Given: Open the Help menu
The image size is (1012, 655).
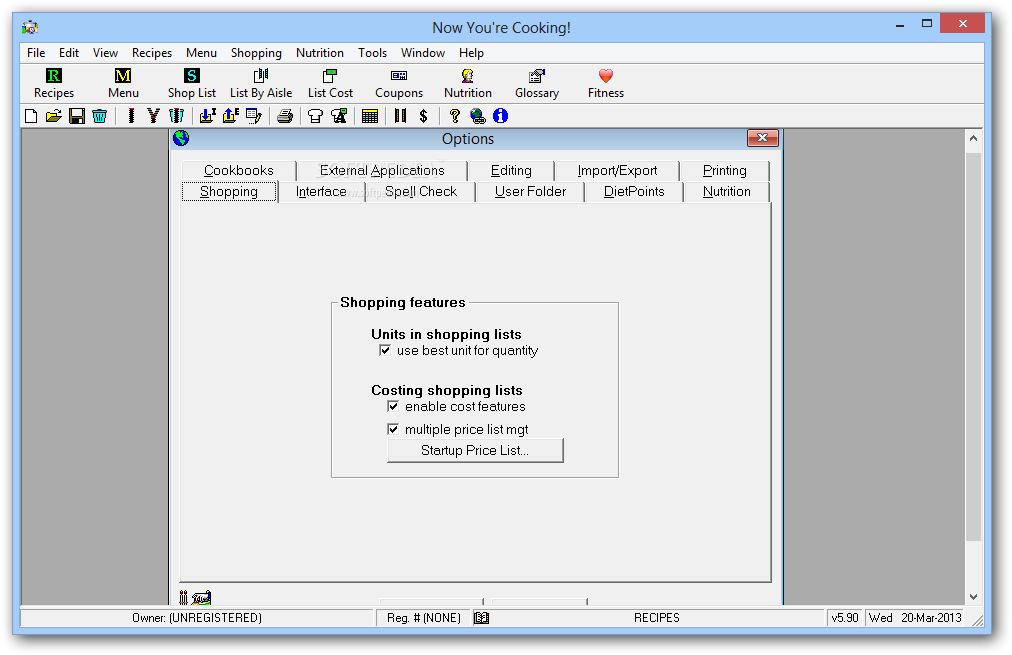Looking at the screenshot, I should click(471, 53).
